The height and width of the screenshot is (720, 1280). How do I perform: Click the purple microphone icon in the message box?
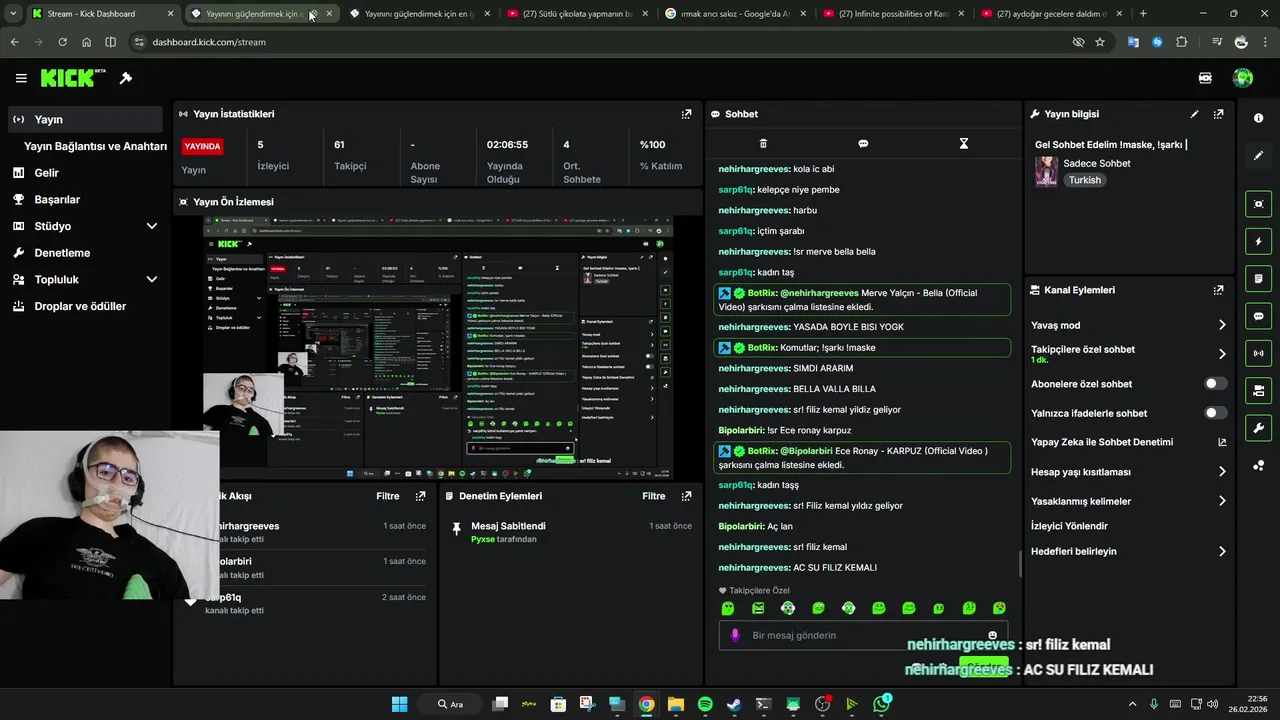point(735,635)
